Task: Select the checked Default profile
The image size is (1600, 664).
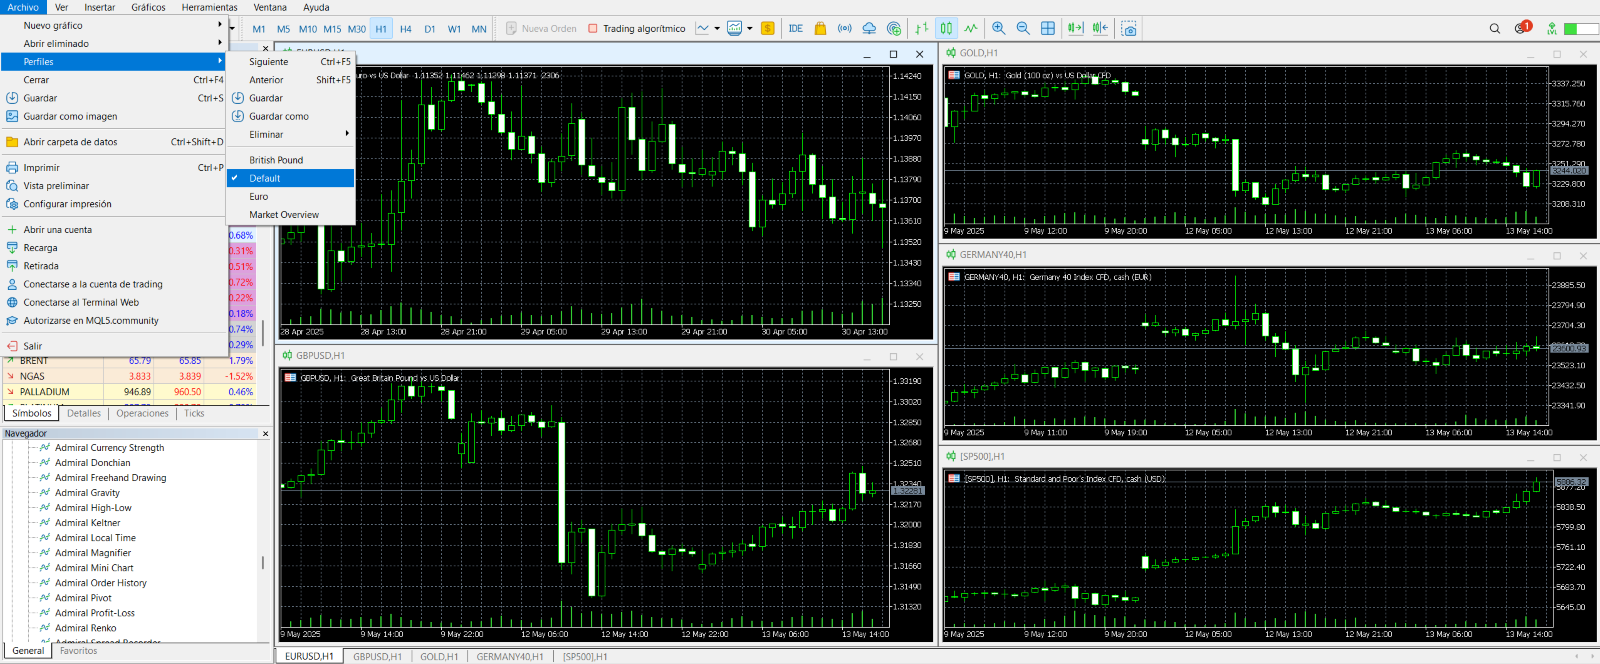Action: (x=290, y=178)
